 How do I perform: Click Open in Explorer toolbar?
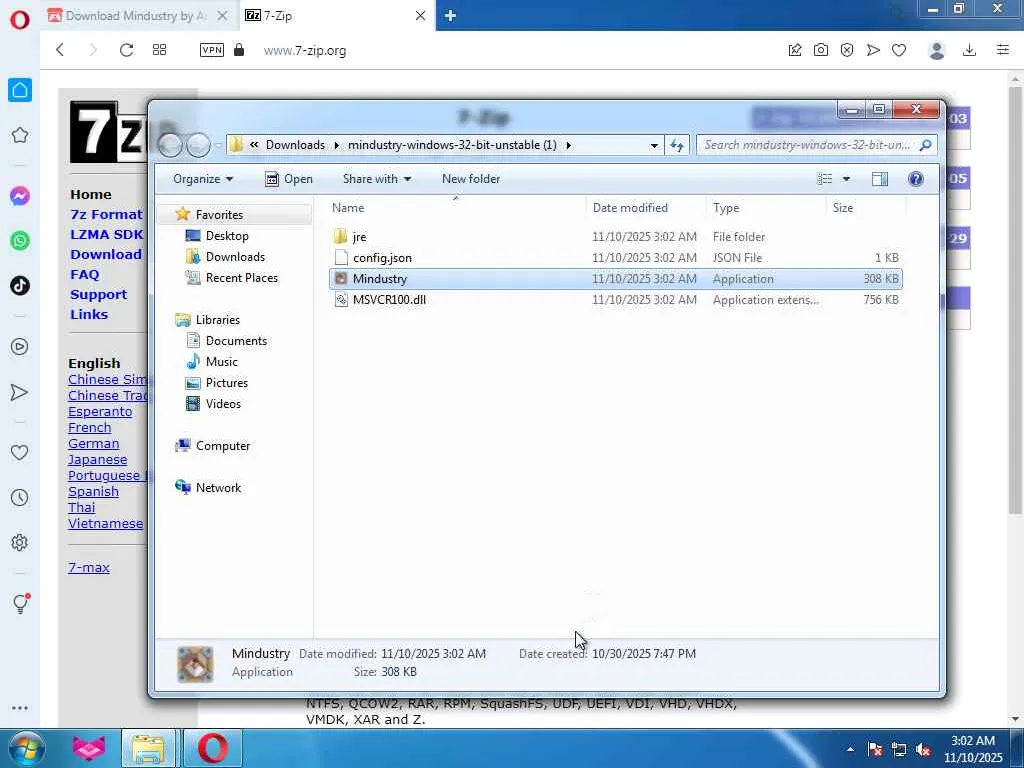point(289,179)
